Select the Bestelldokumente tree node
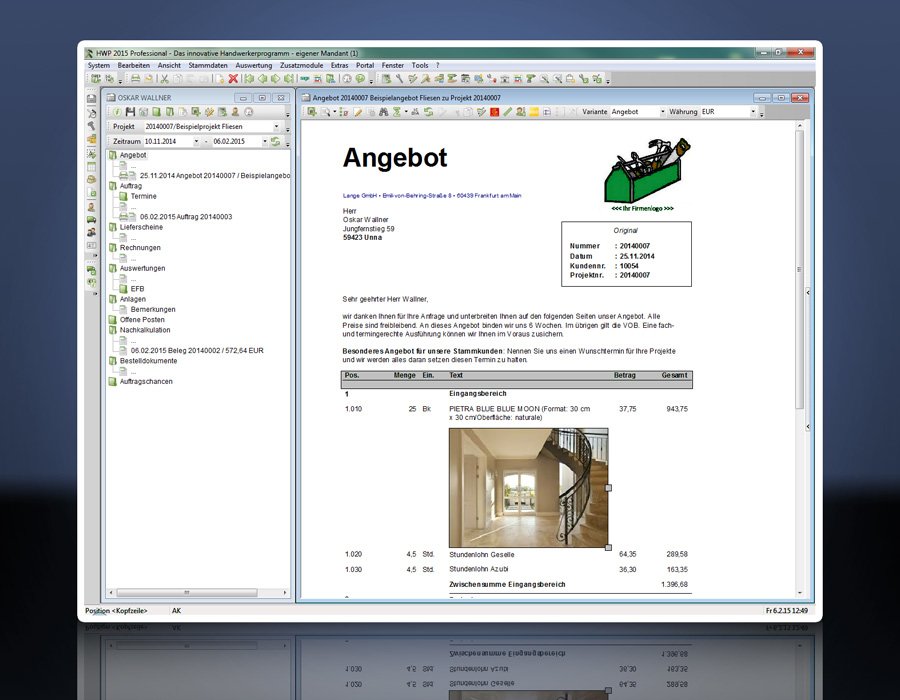 148,361
